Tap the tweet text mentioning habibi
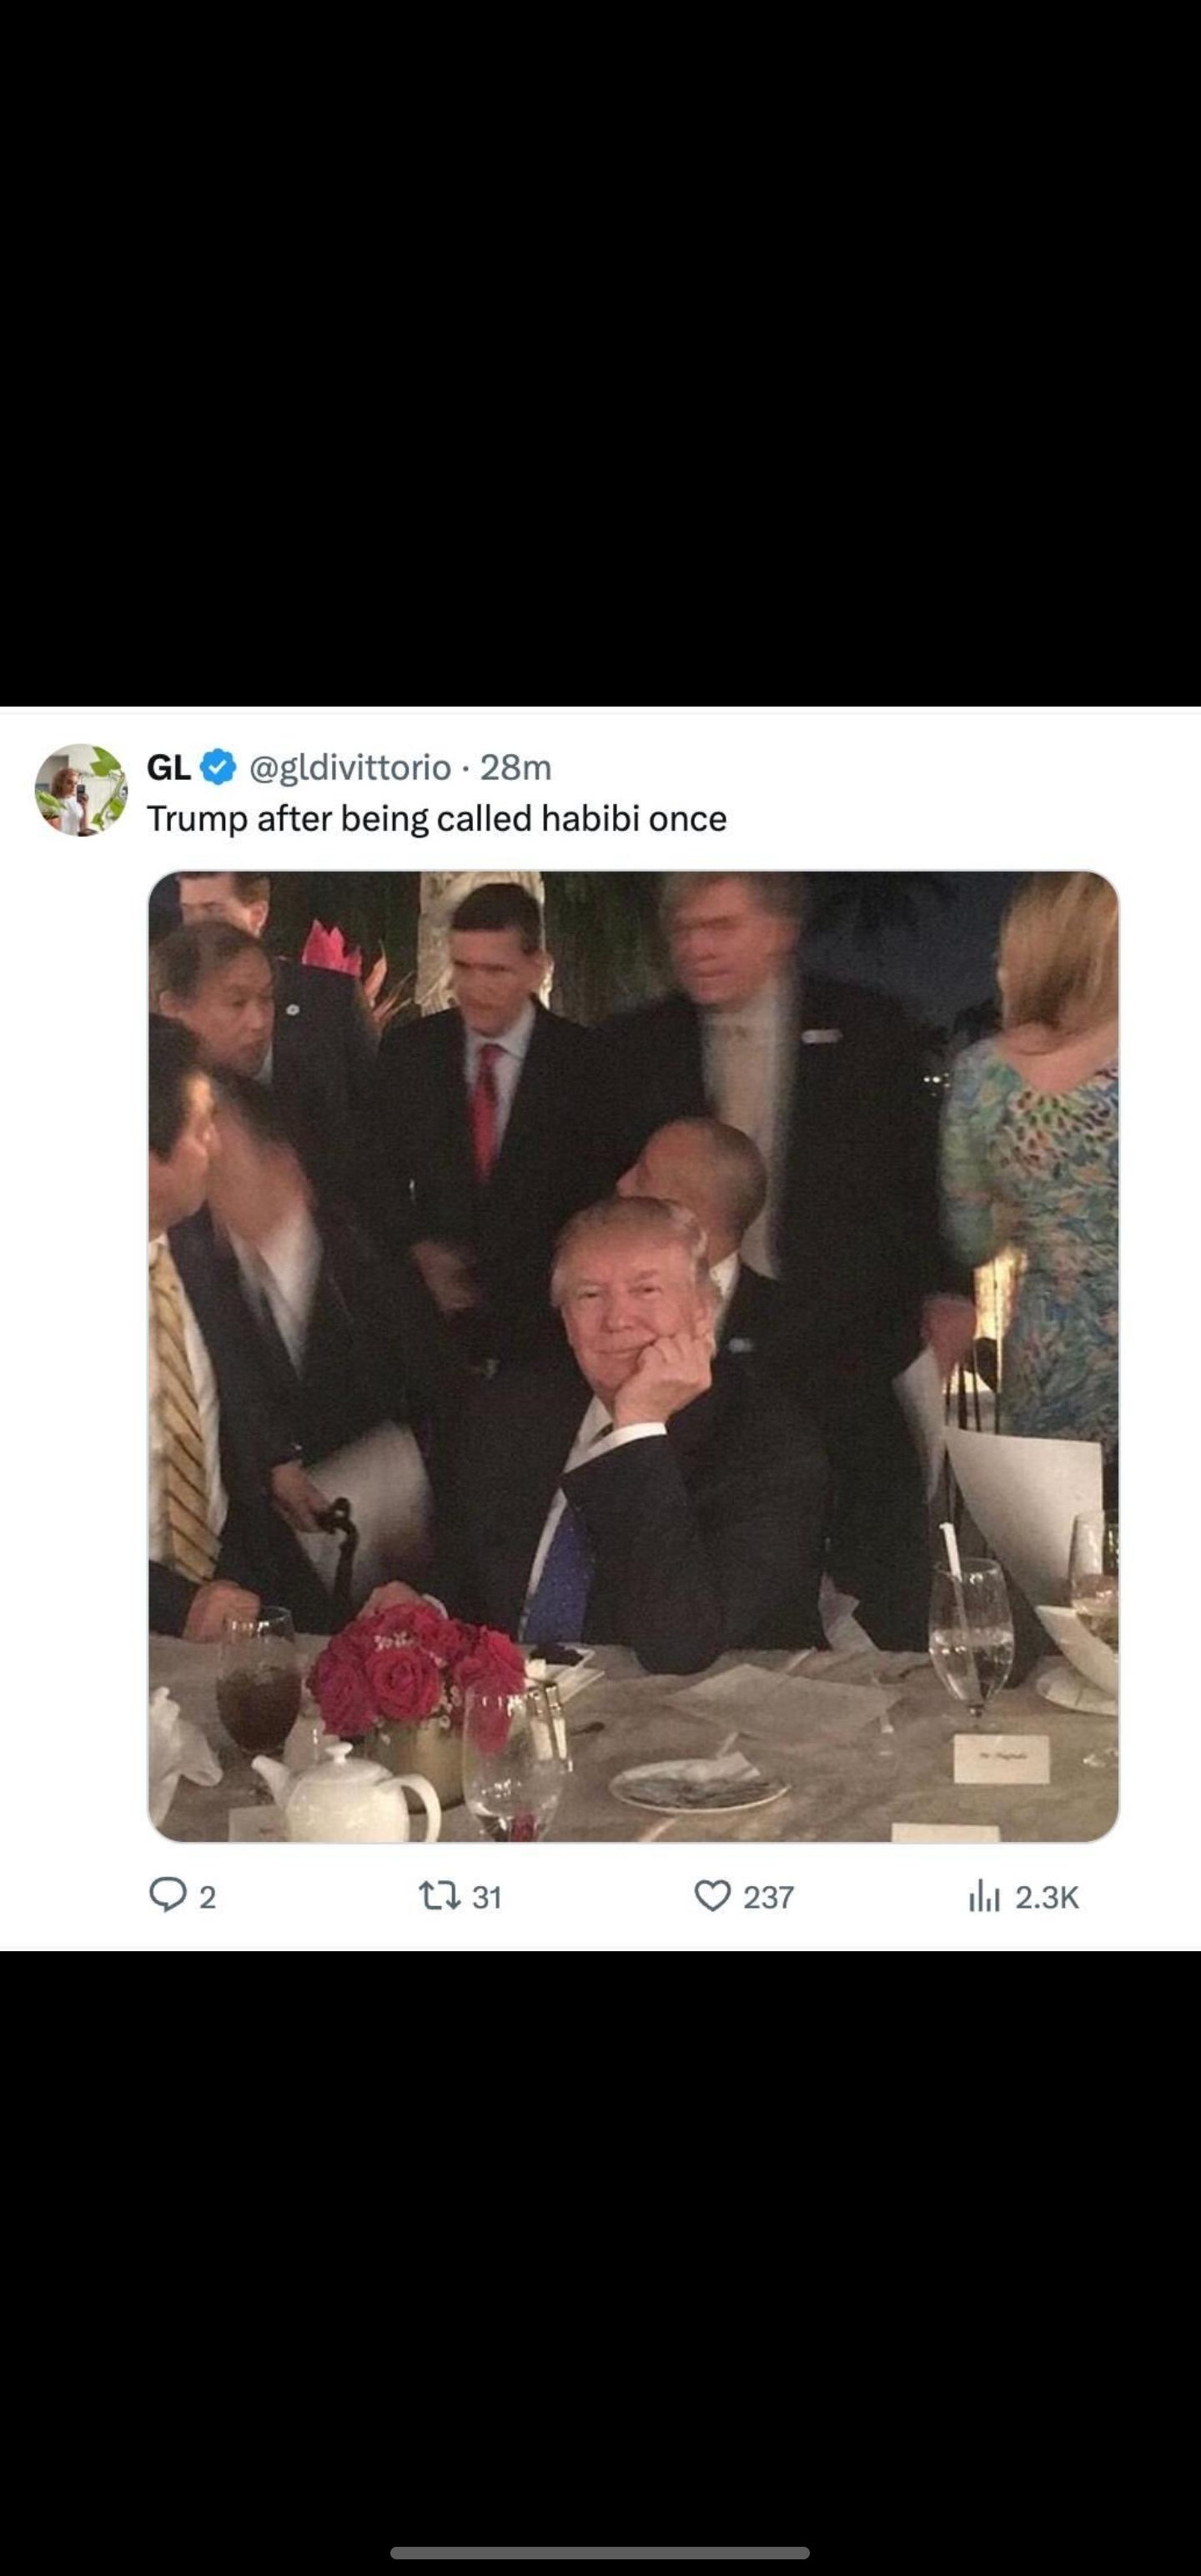The width and height of the screenshot is (1201, 2576). tap(437, 819)
